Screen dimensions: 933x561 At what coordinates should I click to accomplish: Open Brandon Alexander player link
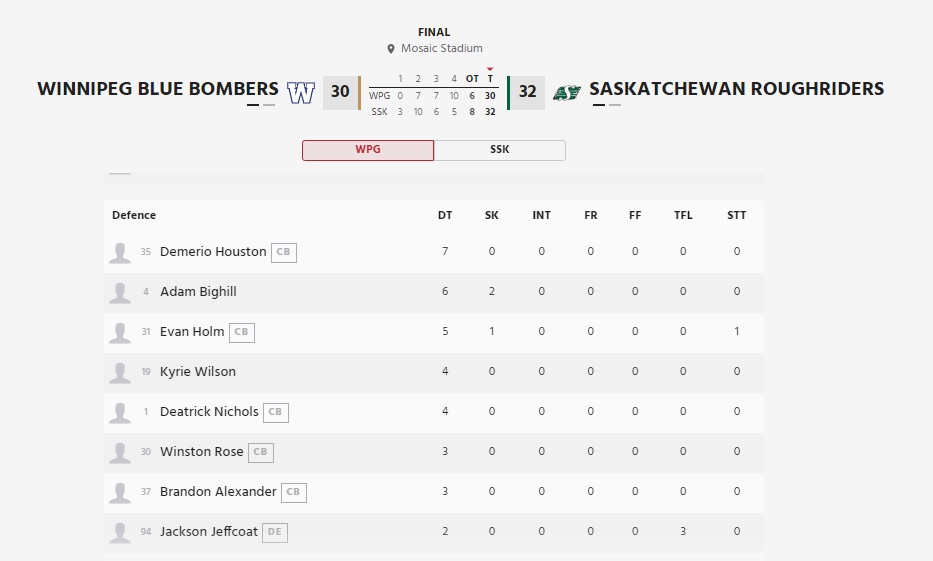tap(218, 492)
